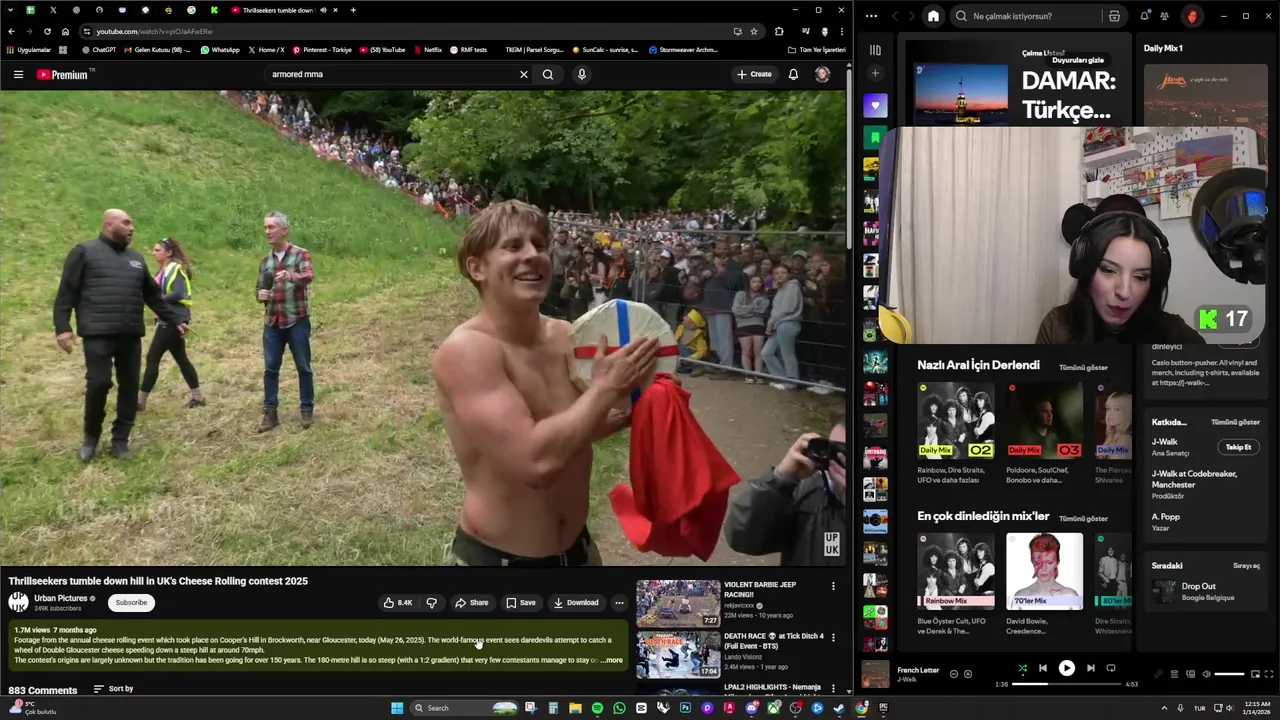This screenshot has width=1280, height=720.
Task: Save the video to a playlist
Action: tap(520, 603)
